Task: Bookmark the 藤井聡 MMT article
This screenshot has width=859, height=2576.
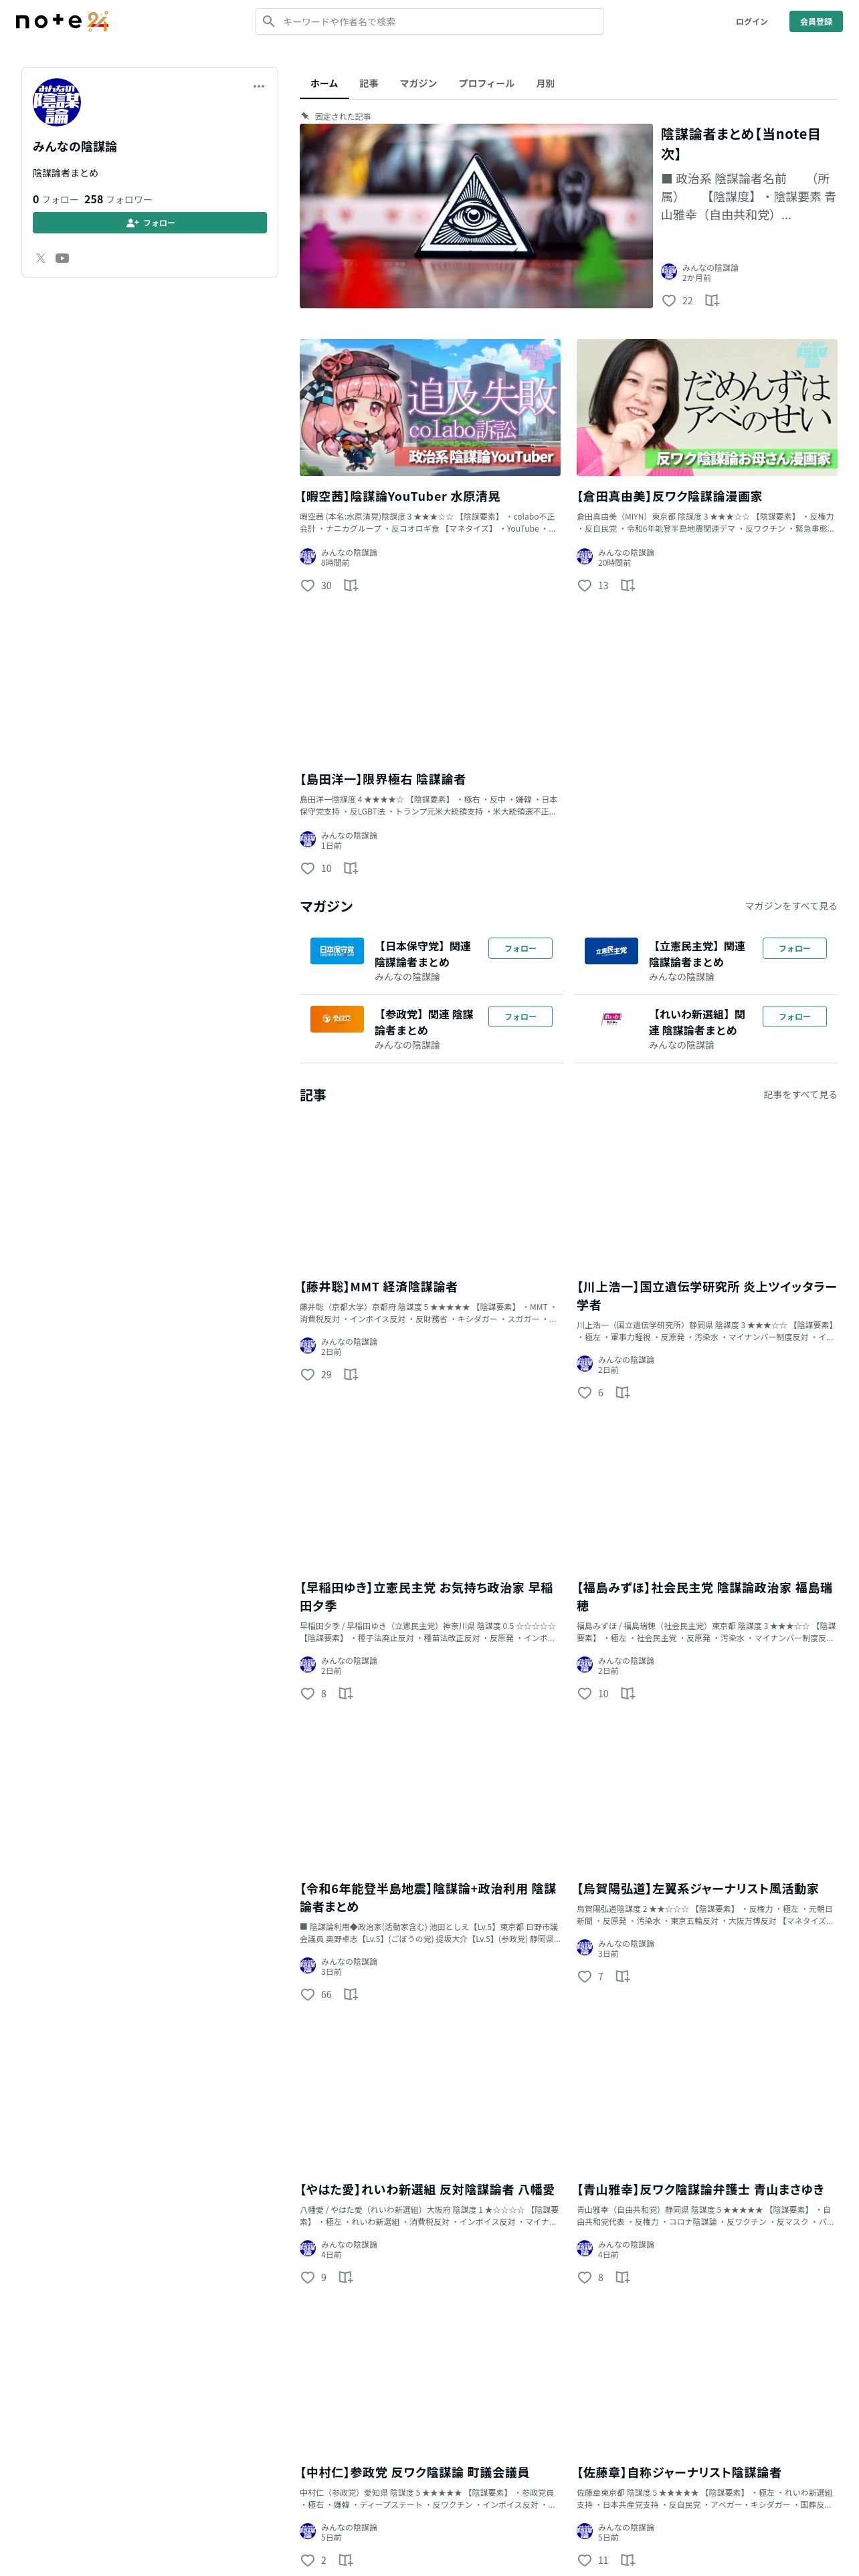Action: pos(351,1374)
